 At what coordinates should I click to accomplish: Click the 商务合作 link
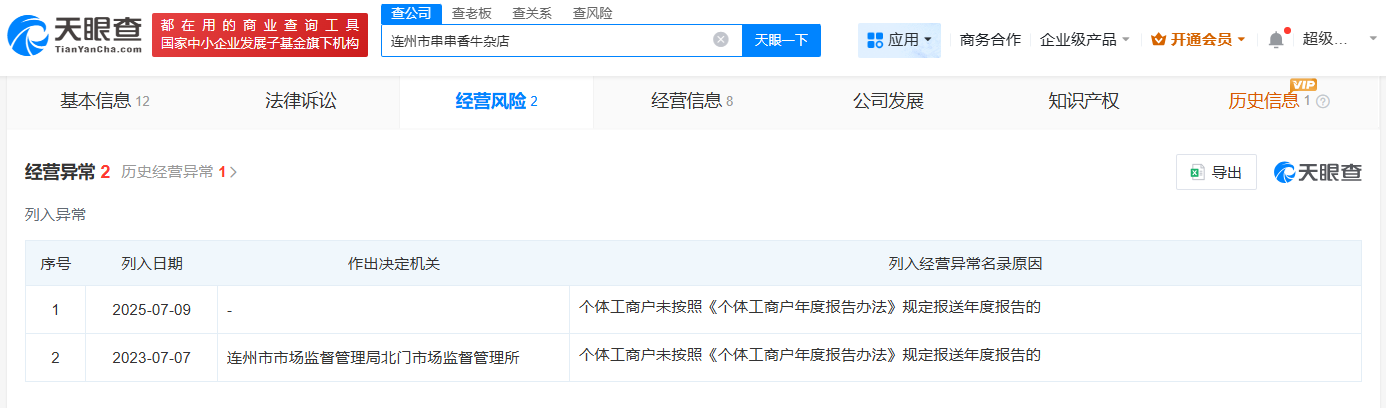(x=990, y=40)
